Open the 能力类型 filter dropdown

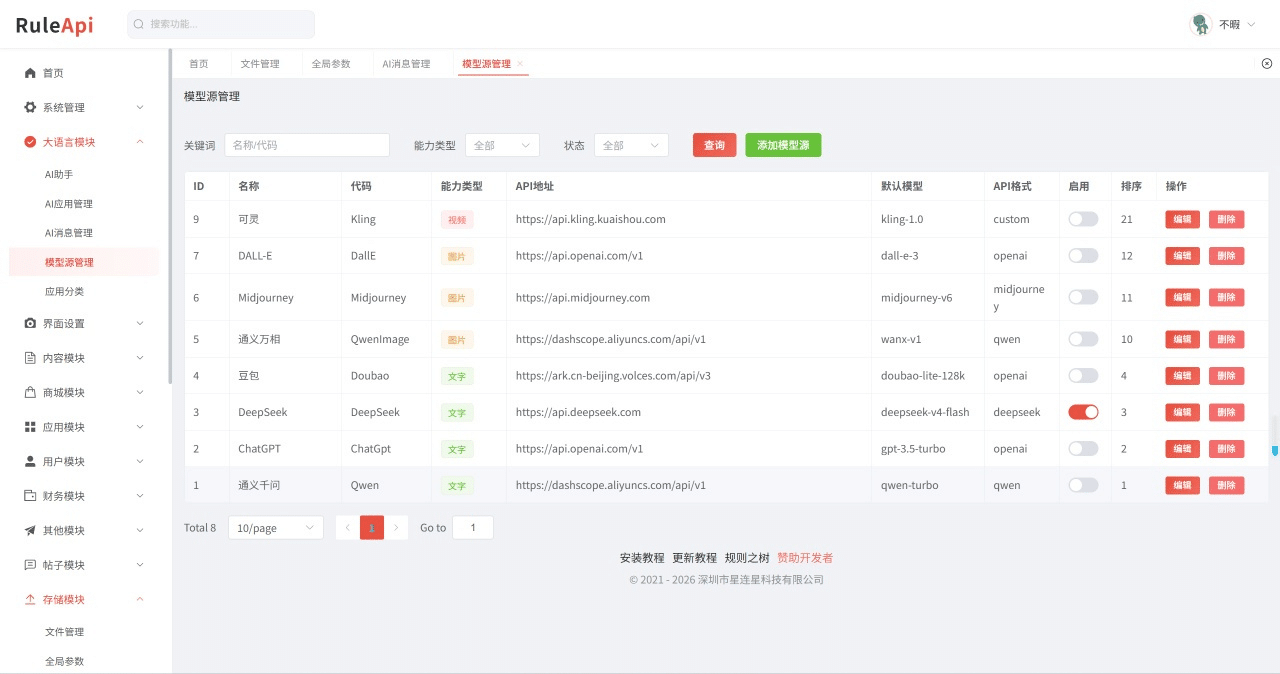coord(502,145)
